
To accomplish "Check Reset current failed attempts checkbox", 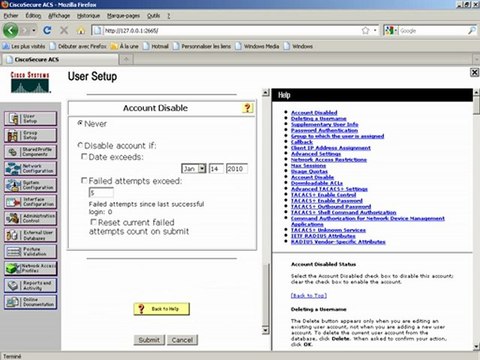I will point(94,222).
